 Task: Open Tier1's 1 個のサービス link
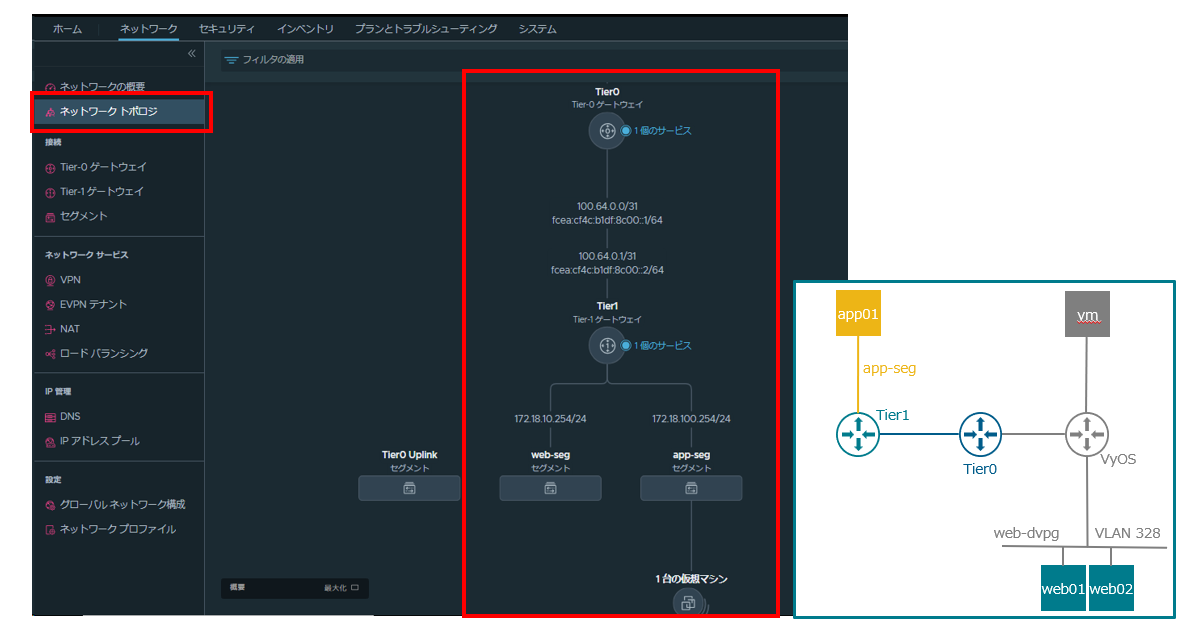coord(662,346)
